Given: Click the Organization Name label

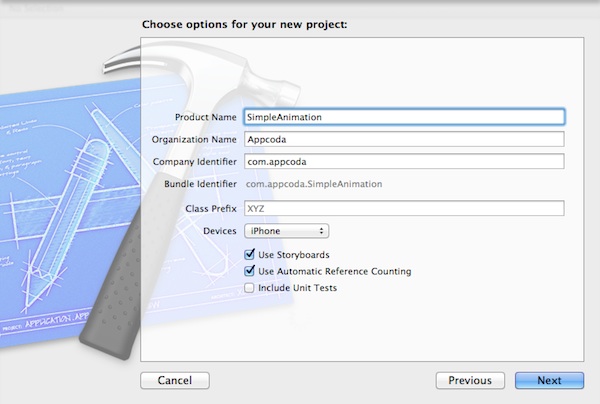Looking at the screenshot, I should tap(194, 139).
